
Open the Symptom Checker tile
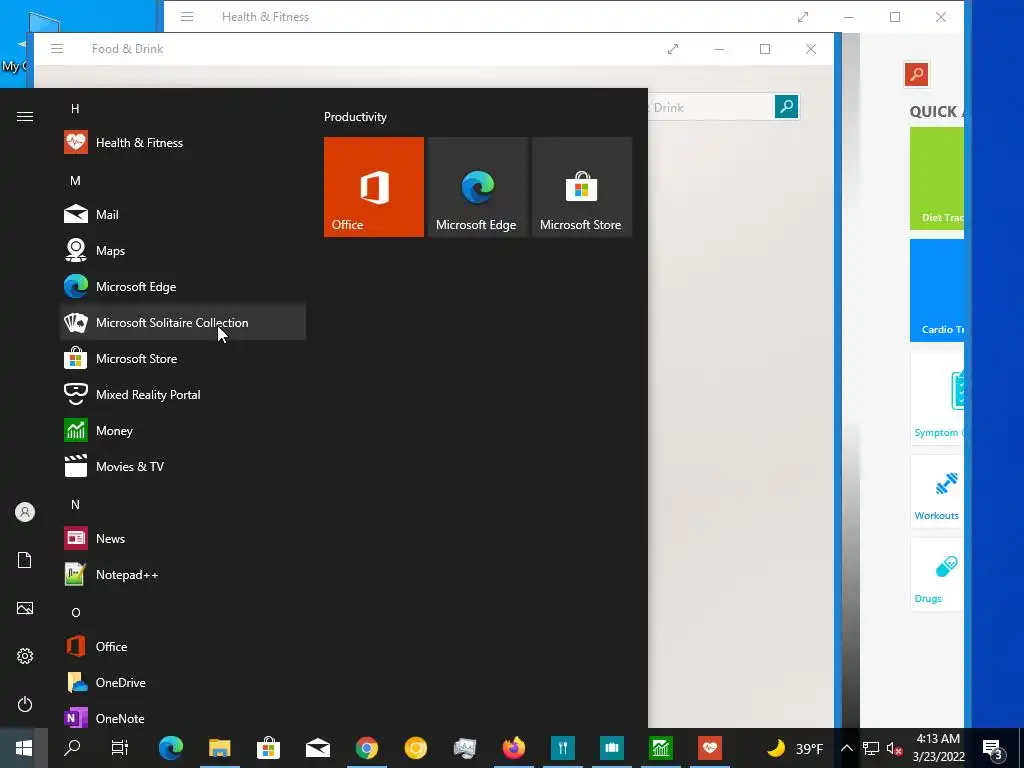pos(936,399)
